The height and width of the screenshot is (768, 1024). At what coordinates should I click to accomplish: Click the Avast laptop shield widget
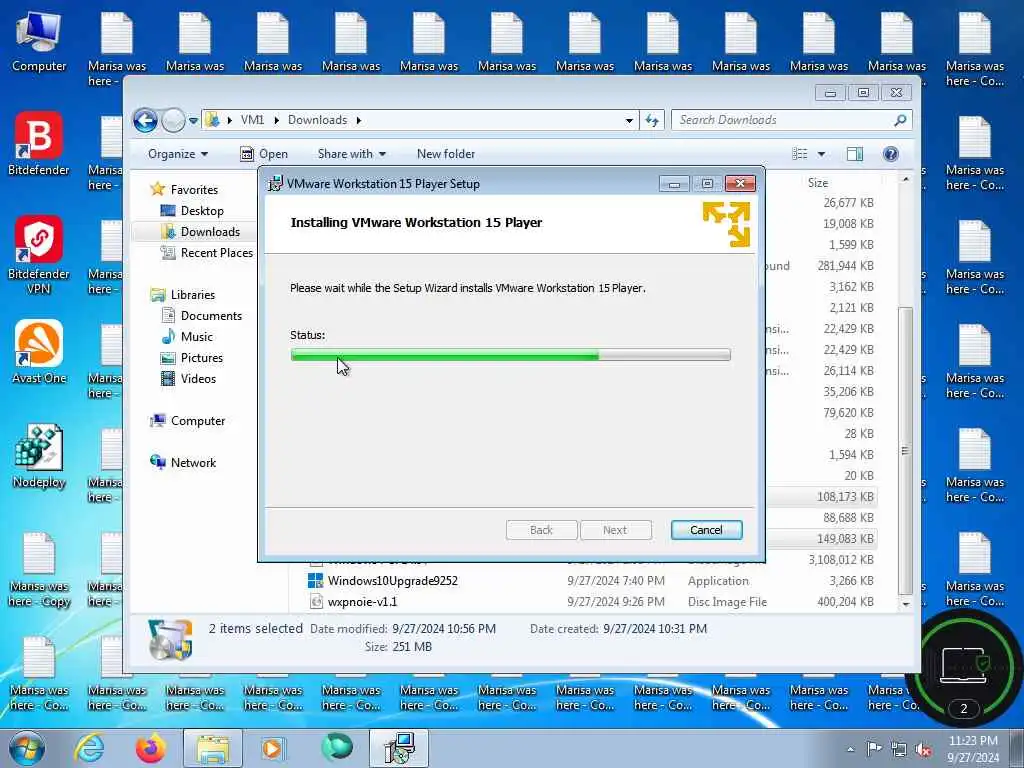pos(964,666)
